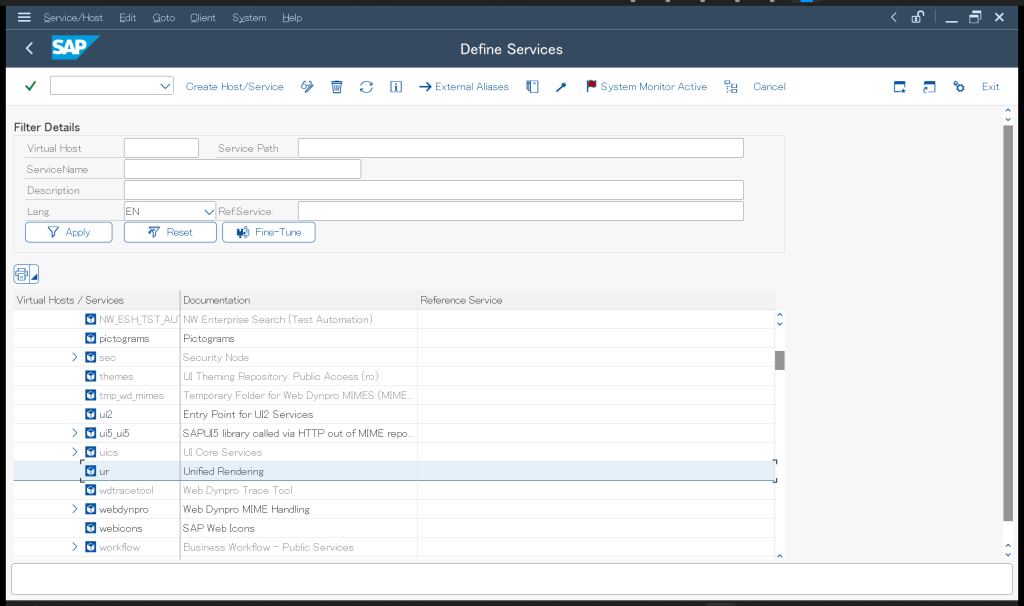Screen dimensions: 1024x606
Task: Expand the sec Security Node
Action: point(75,357)
